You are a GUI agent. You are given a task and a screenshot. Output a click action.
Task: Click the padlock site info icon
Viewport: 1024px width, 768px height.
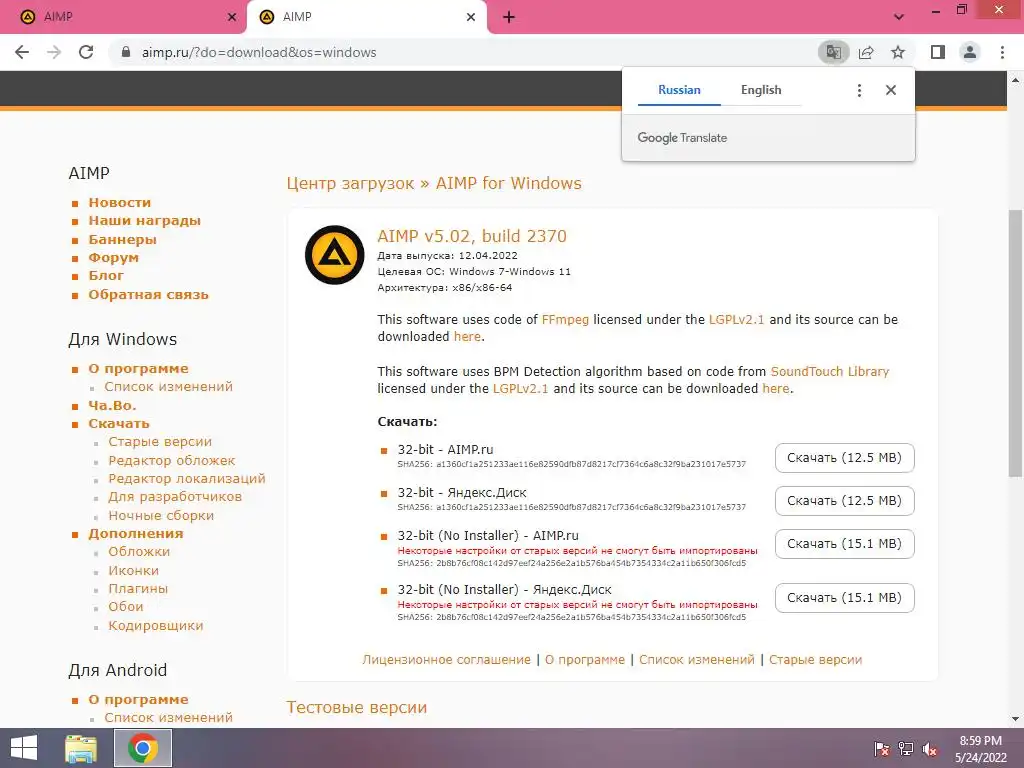click(x=126, y=52)
